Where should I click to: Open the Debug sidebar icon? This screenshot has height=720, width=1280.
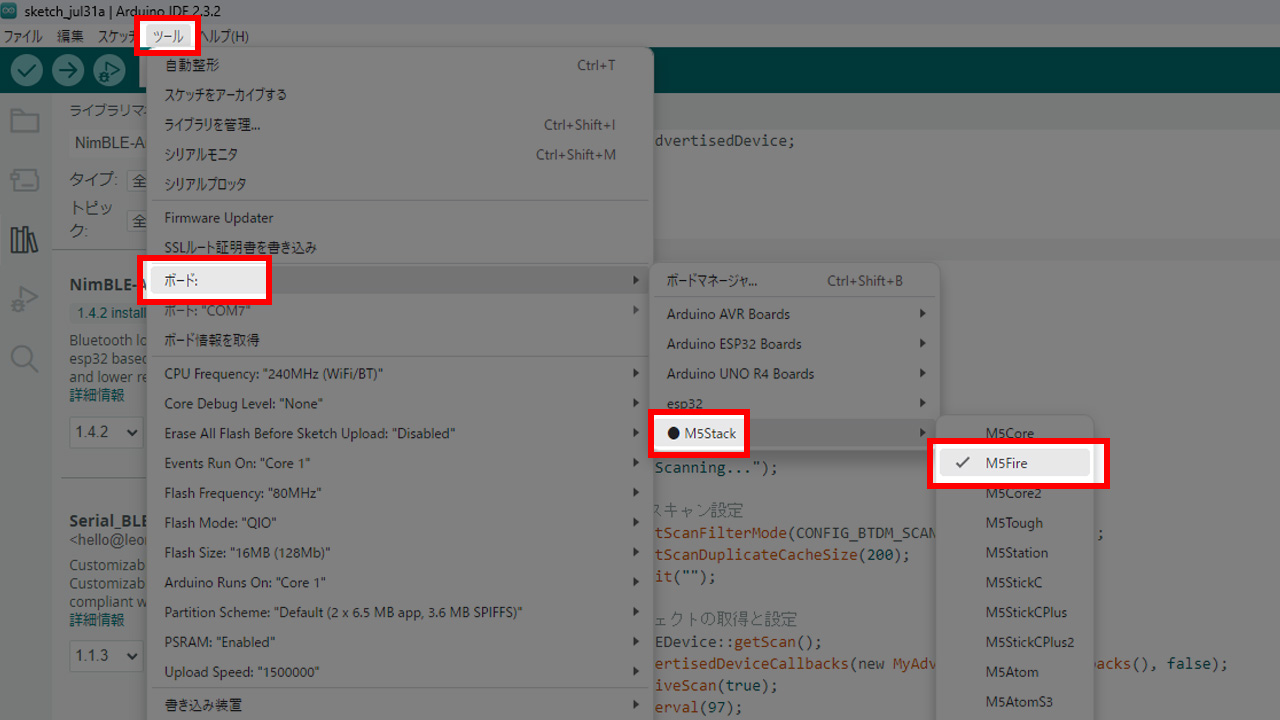(x=24, y=298)
